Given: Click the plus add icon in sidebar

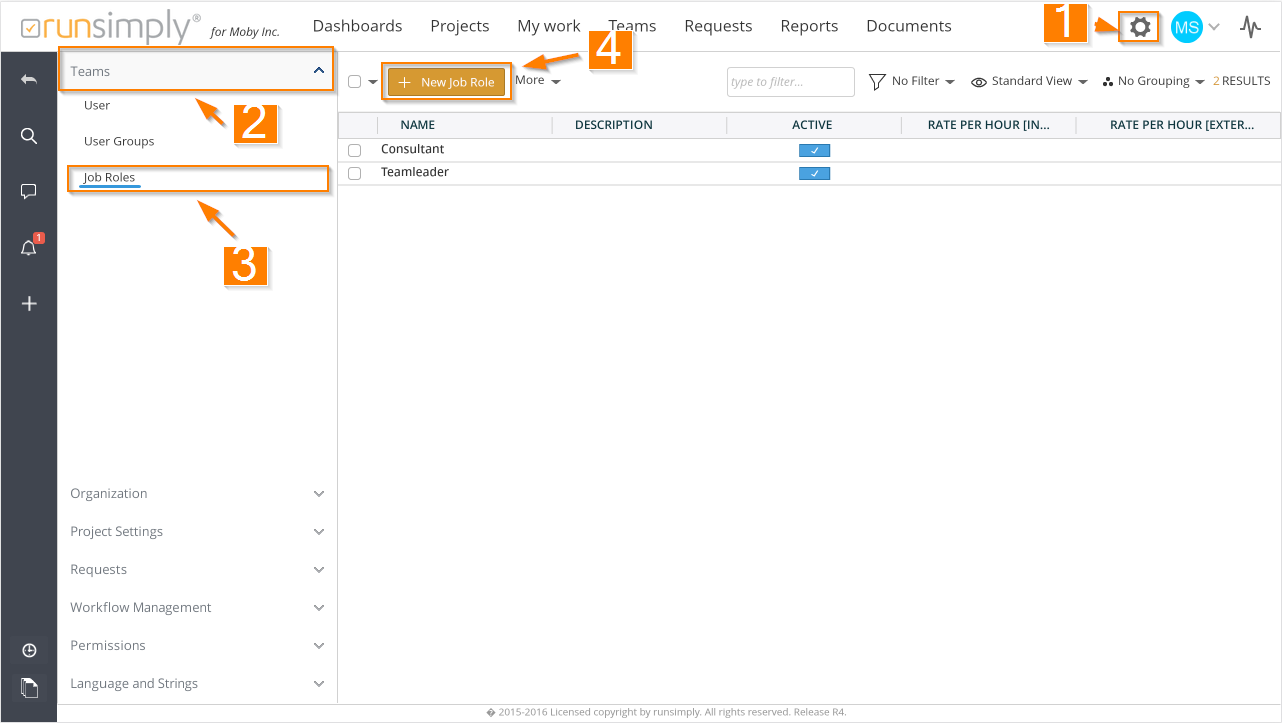Looking at the screenshot, I should [29, 304].
